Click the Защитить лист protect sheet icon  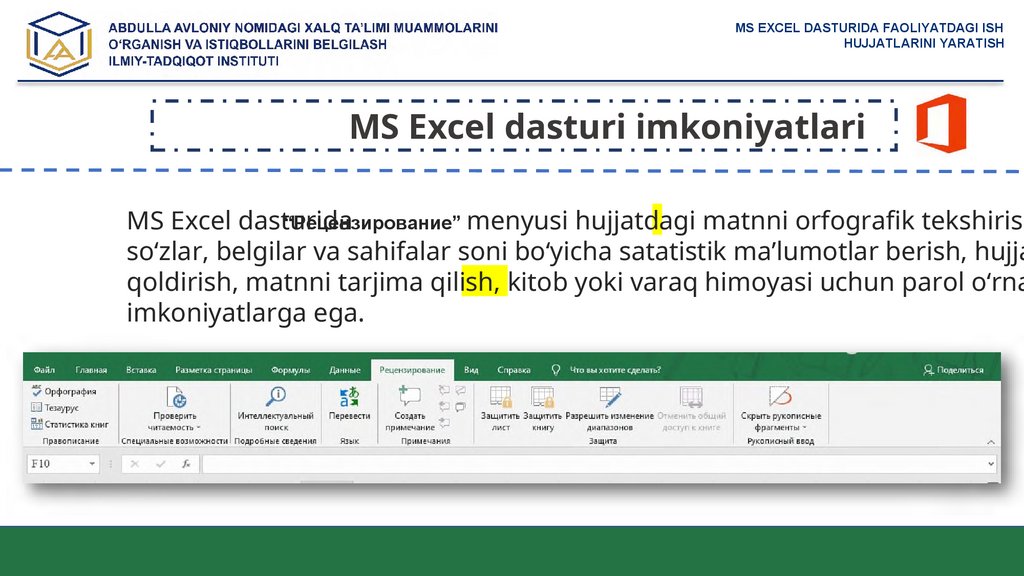pyautogui.click(x=500, y=396)
